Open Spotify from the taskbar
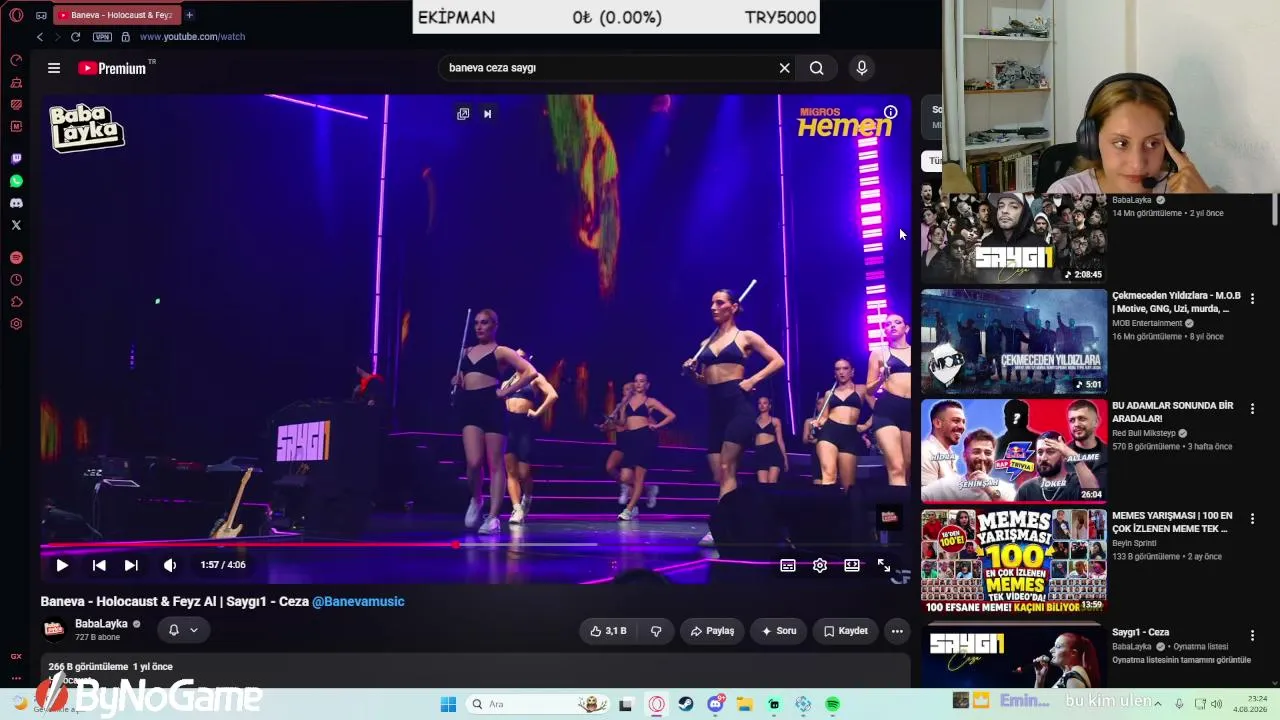1280x720 pixels. 832,704
